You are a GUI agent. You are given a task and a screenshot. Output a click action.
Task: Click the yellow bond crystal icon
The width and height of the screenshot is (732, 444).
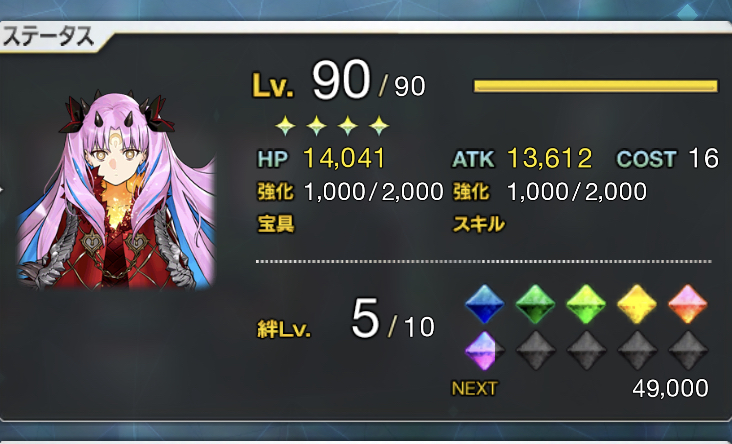tap(637, 304)
